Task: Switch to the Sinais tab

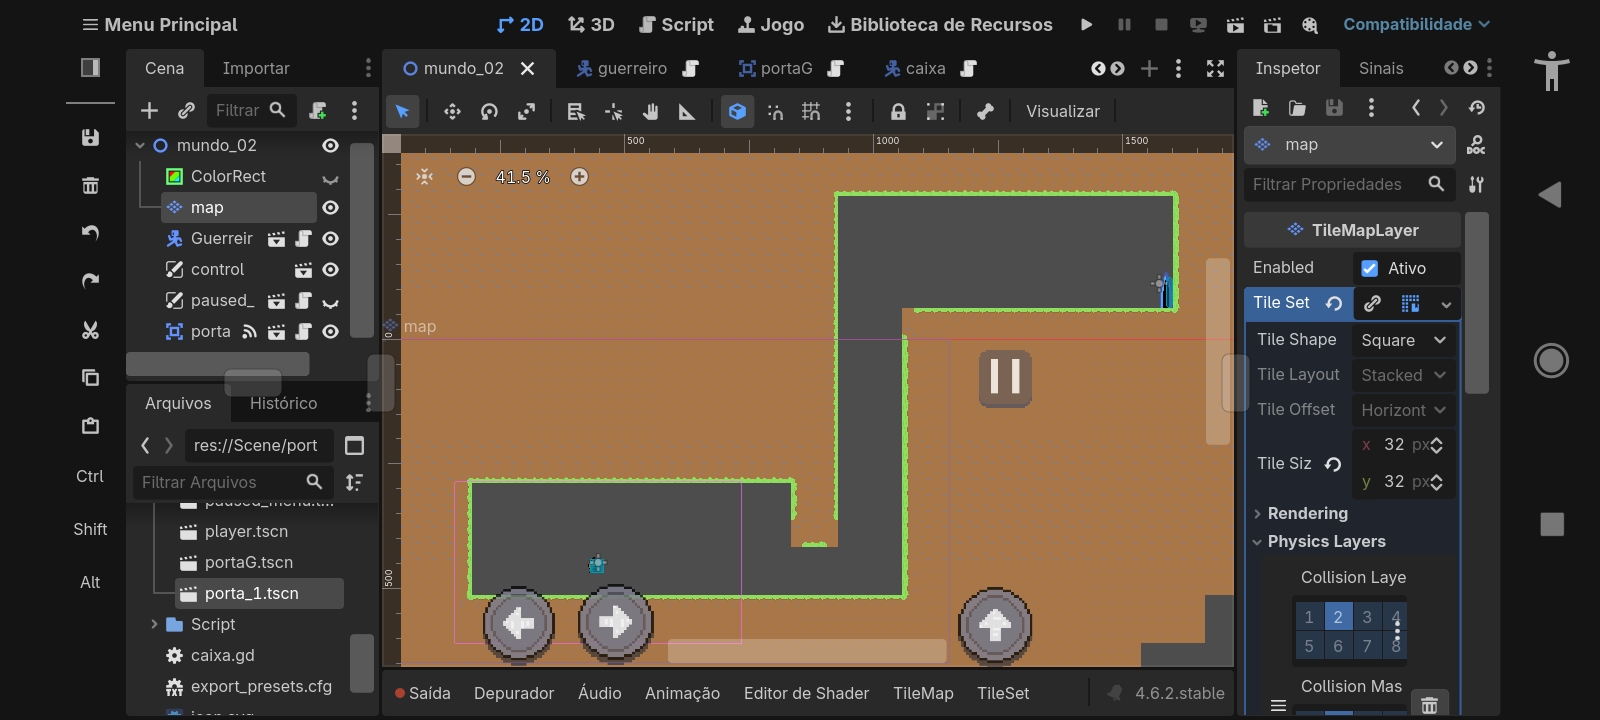Action: click(x=1380, y=68)
